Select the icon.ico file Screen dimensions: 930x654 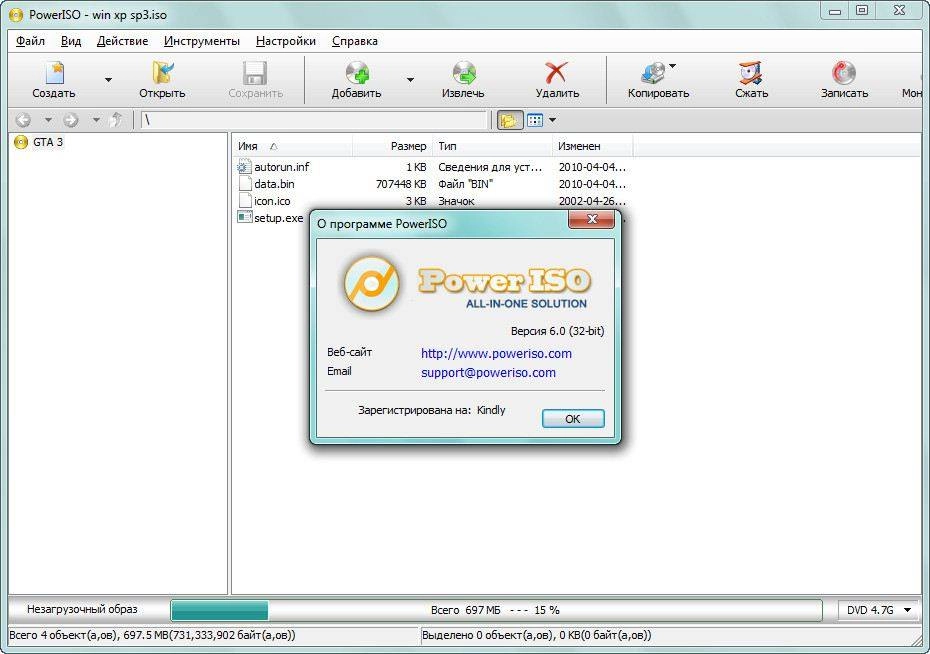(x=272, y=202)
